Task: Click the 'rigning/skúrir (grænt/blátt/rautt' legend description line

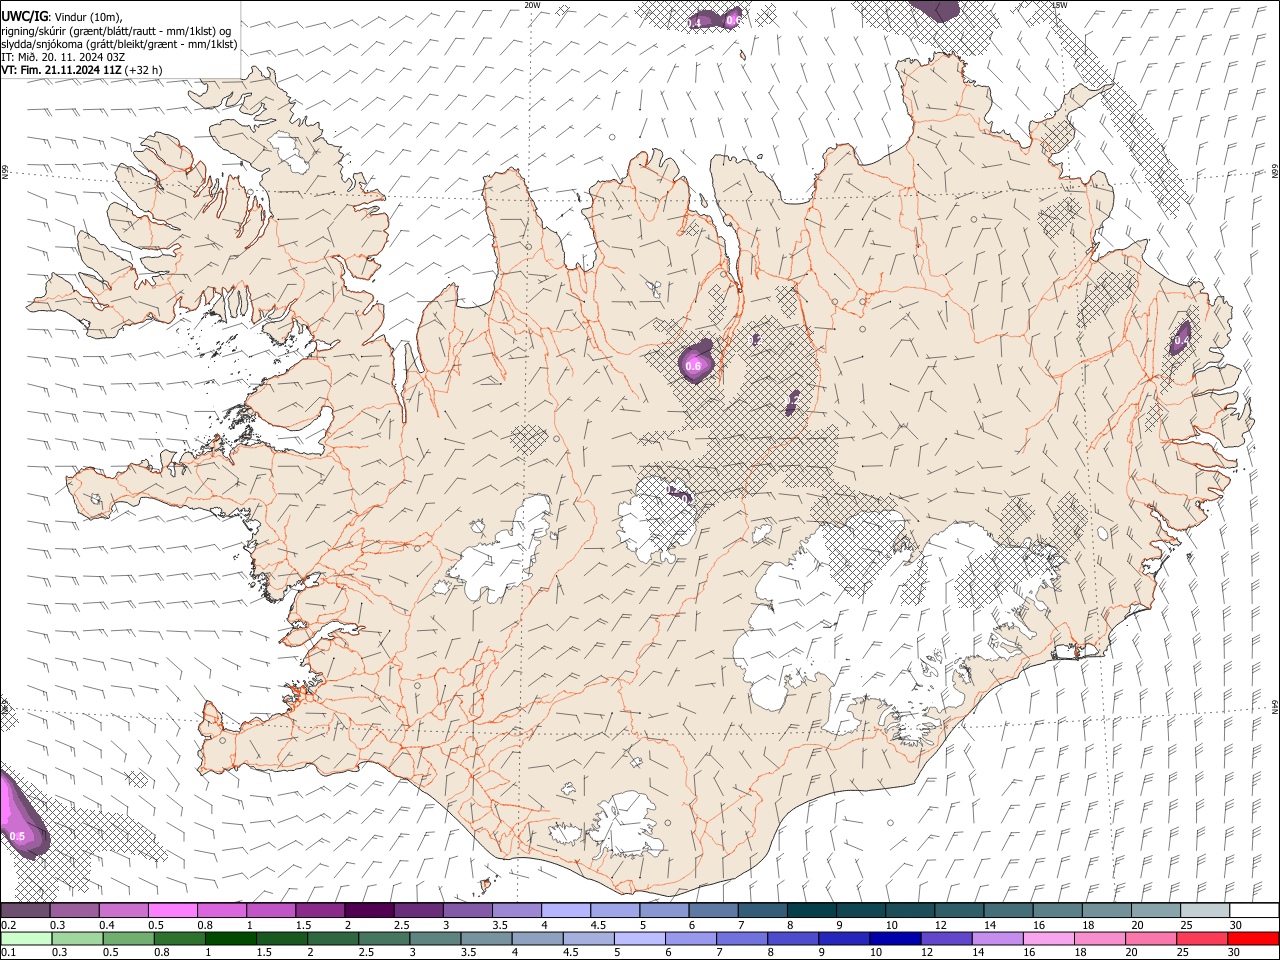Action: (116, 31)
